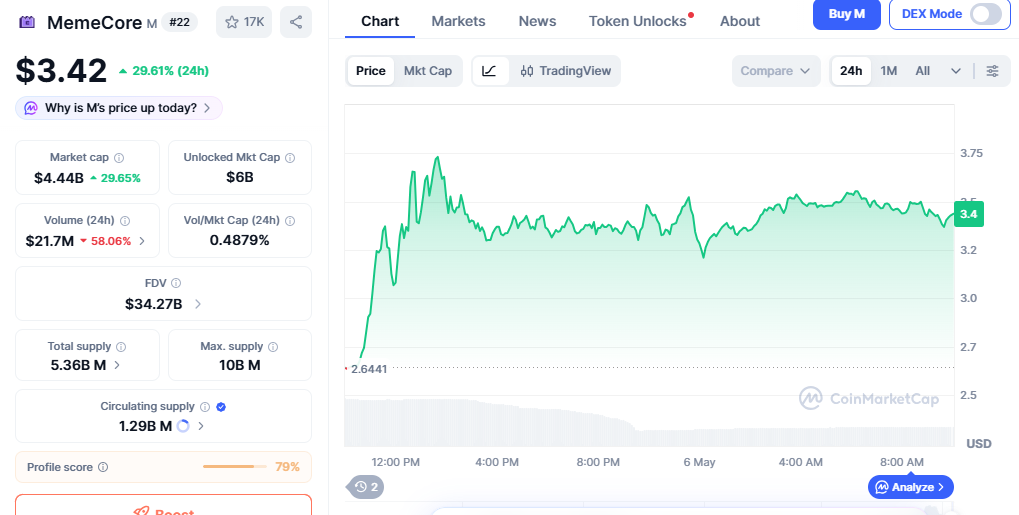Expand Total supply details chevron

117,365
